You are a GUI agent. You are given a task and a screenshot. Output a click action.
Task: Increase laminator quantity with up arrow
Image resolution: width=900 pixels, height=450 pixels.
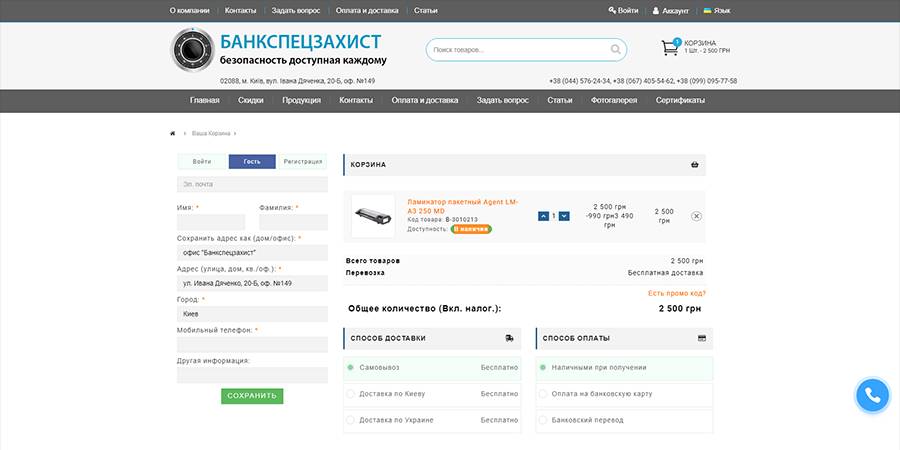[543, 216]
